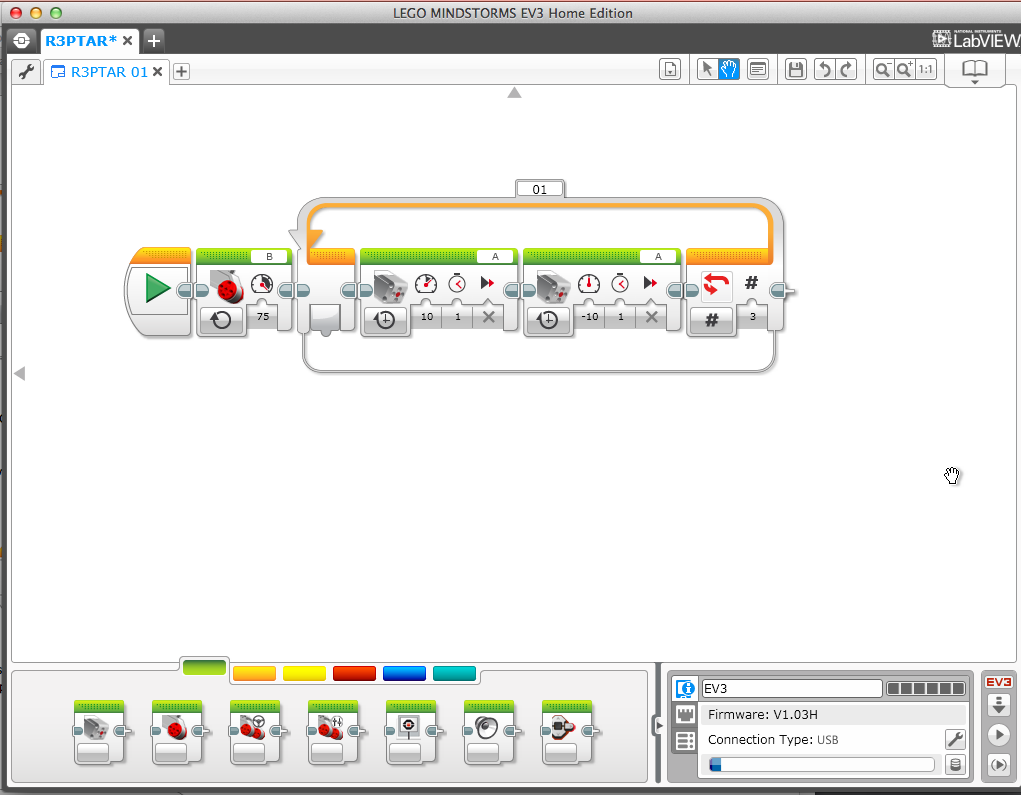Pick the Move Tank block in palette
Screen dimensions: 1021x795
coord(333,732)
